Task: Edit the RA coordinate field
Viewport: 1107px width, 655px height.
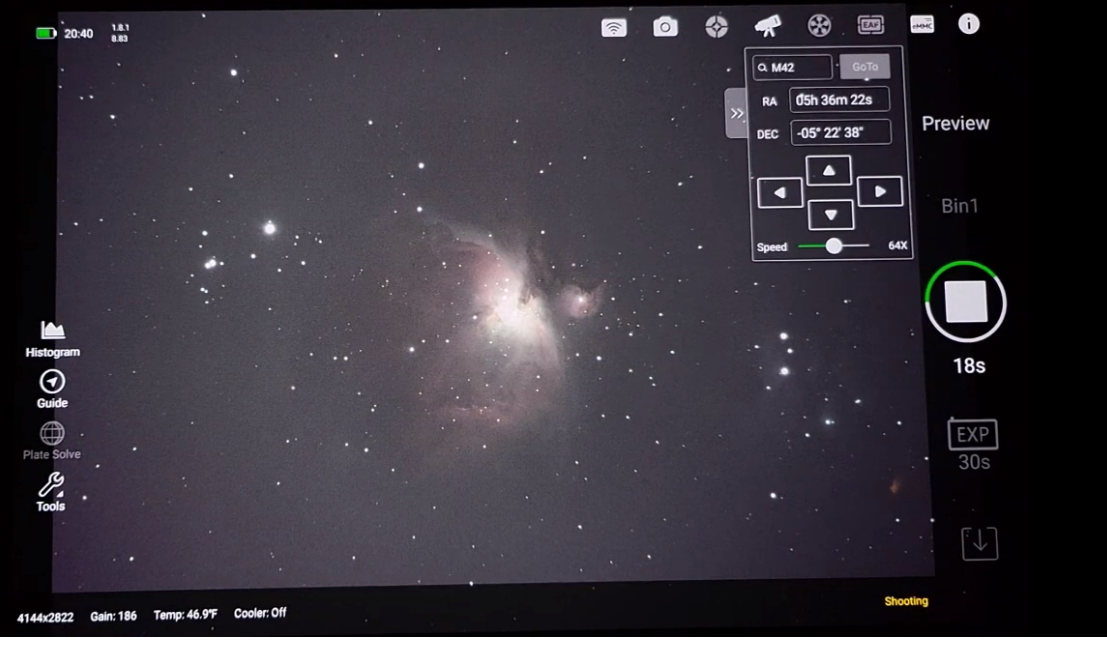Action: [839, 100]
